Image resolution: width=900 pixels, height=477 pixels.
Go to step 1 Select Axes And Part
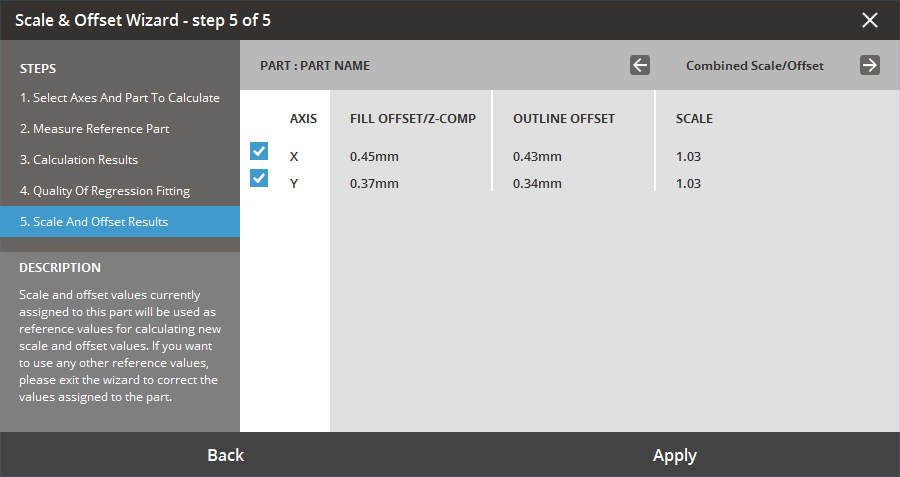click(120, 98)
